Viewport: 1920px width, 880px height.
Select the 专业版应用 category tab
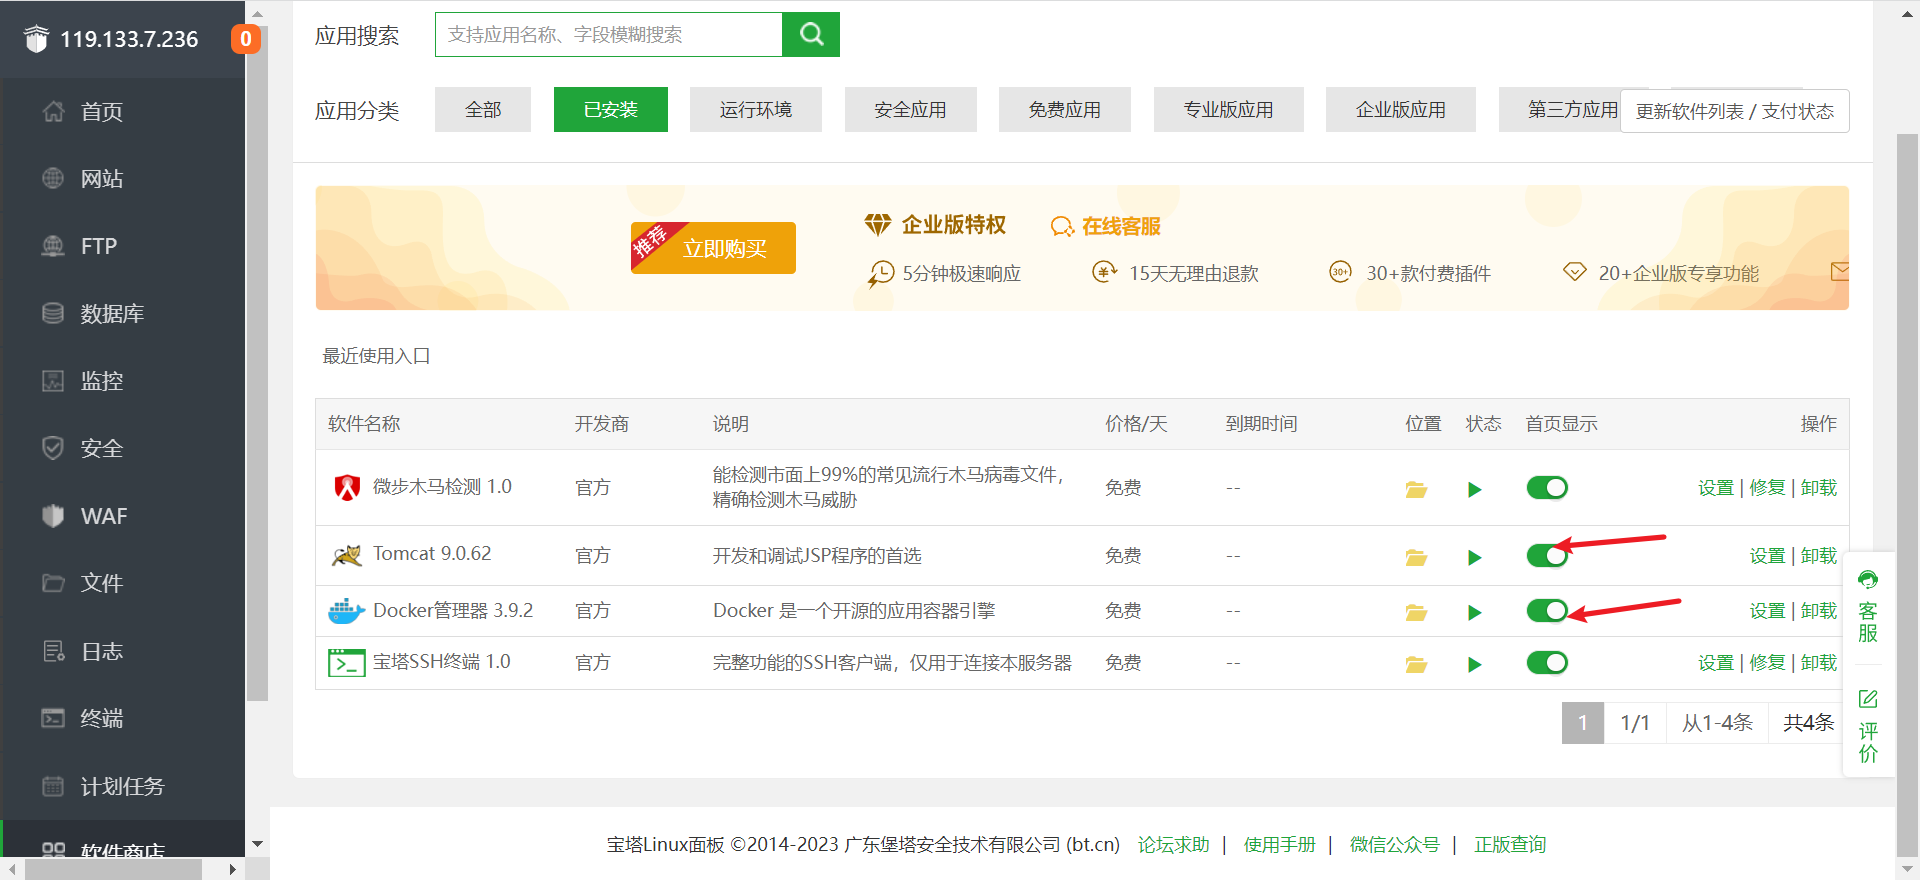coord(1229,110)
